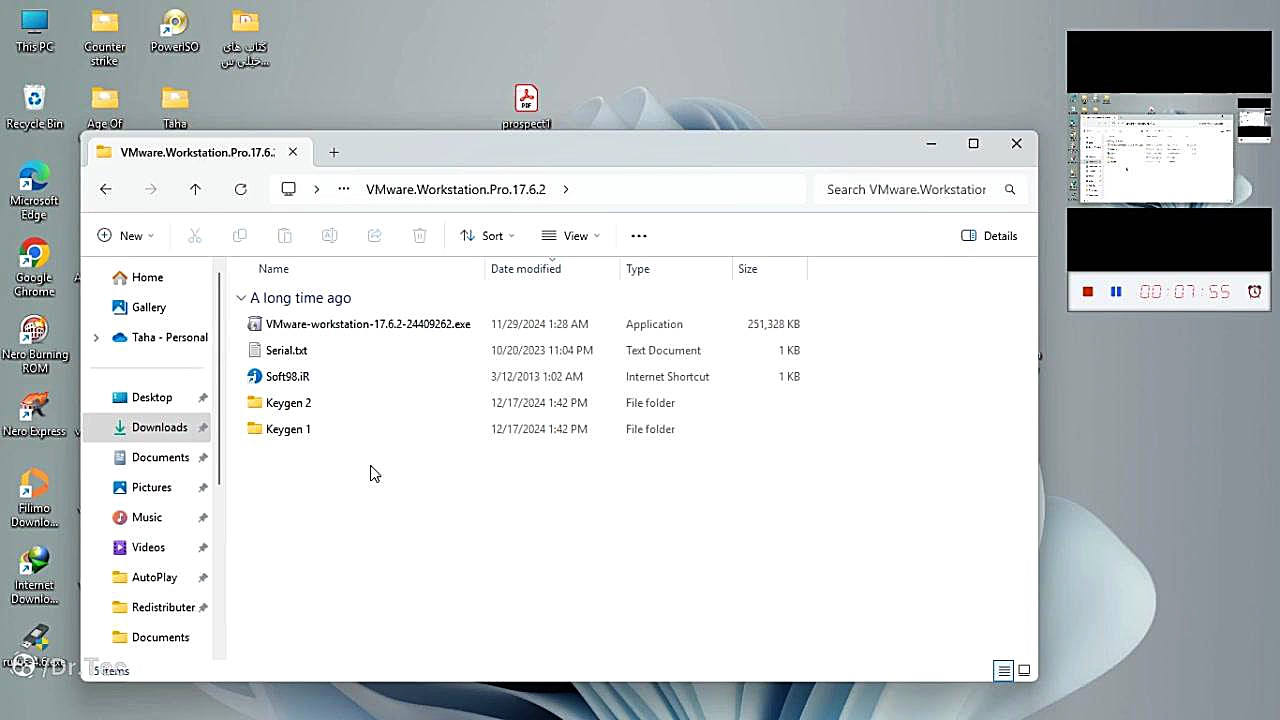Click the Share toolbar icon
The width and height of the screenshot is (1280, 720).
374,236
